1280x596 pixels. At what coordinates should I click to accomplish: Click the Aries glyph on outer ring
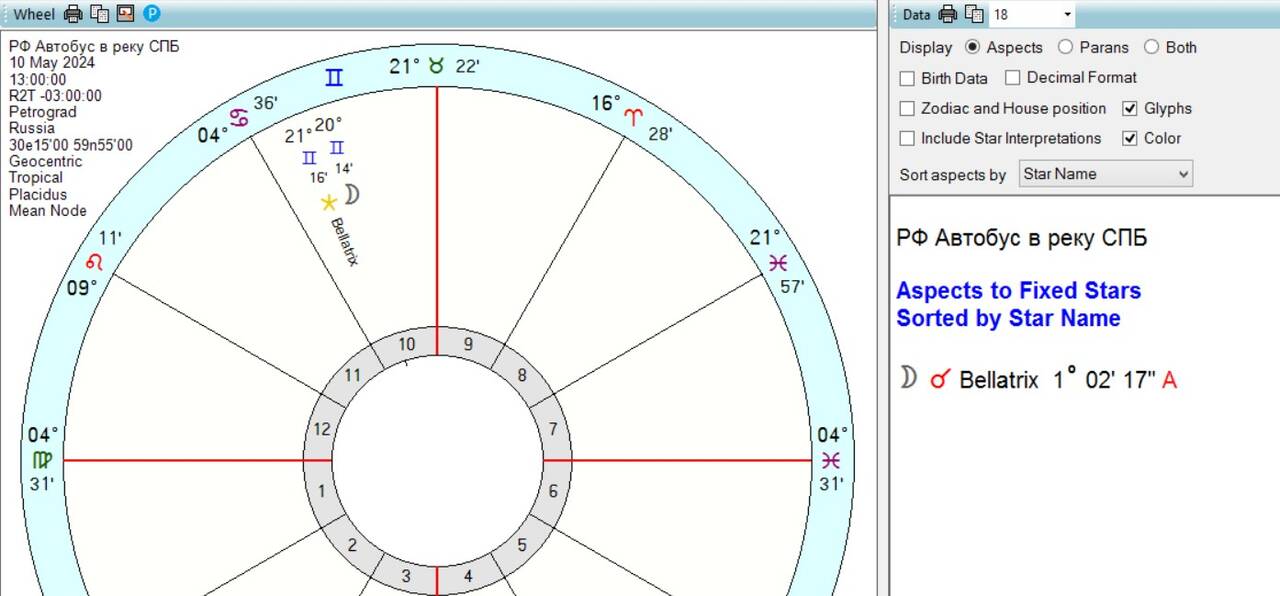[633, 118]
